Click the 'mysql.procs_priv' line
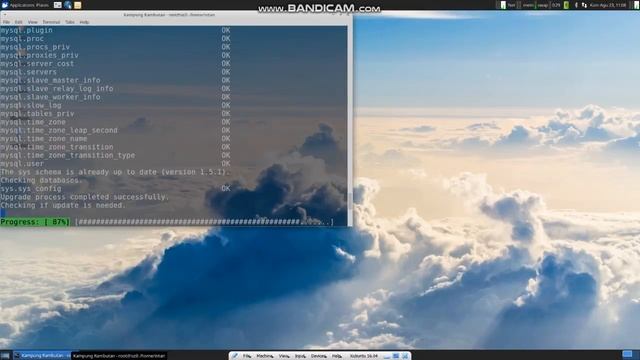The image size is (640, 360). click(35, 47)
